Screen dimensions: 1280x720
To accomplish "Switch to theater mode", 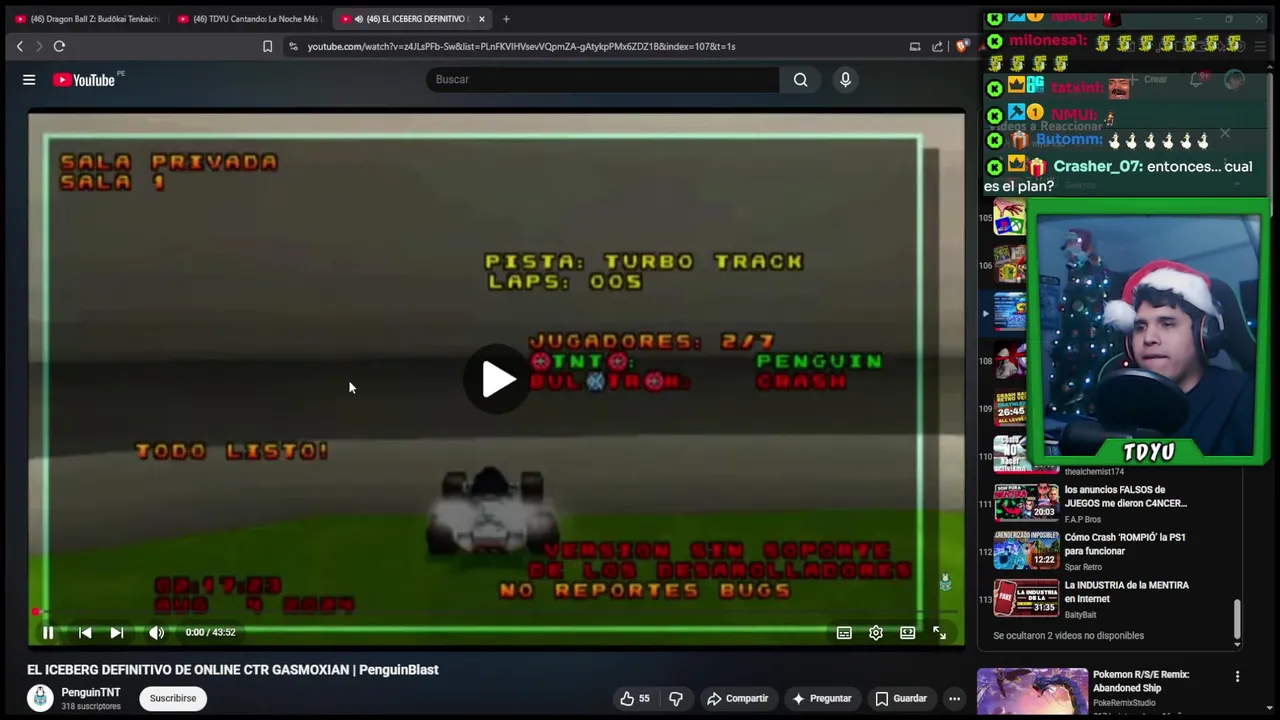I will tap(907, 632).
